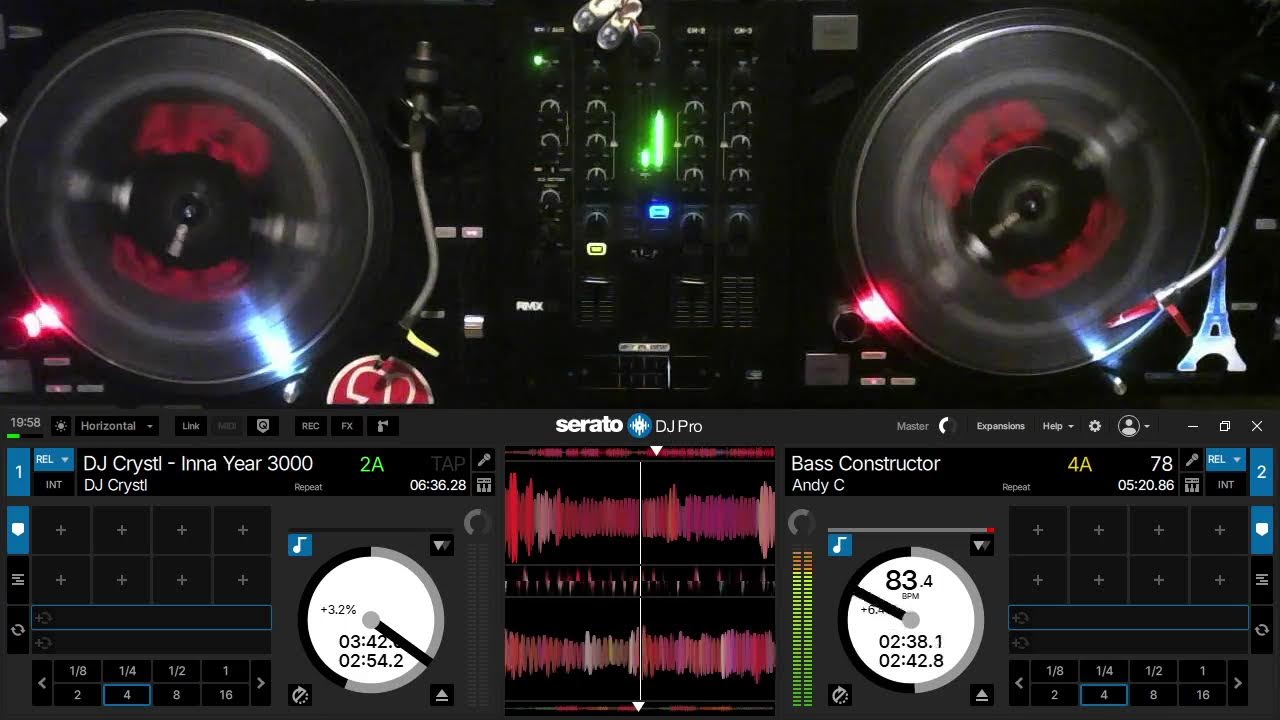Set 1/8 beat loop on deck 1
The width and height of the screenshot is (1280, 720).
(77, 671)
